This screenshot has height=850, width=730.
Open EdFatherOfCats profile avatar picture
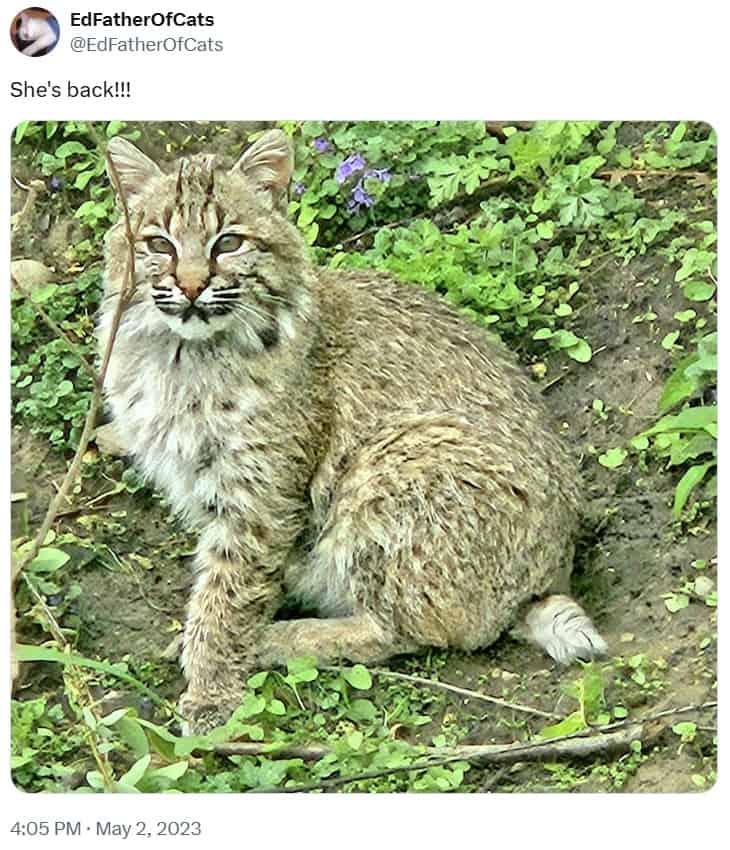point(35,32)
